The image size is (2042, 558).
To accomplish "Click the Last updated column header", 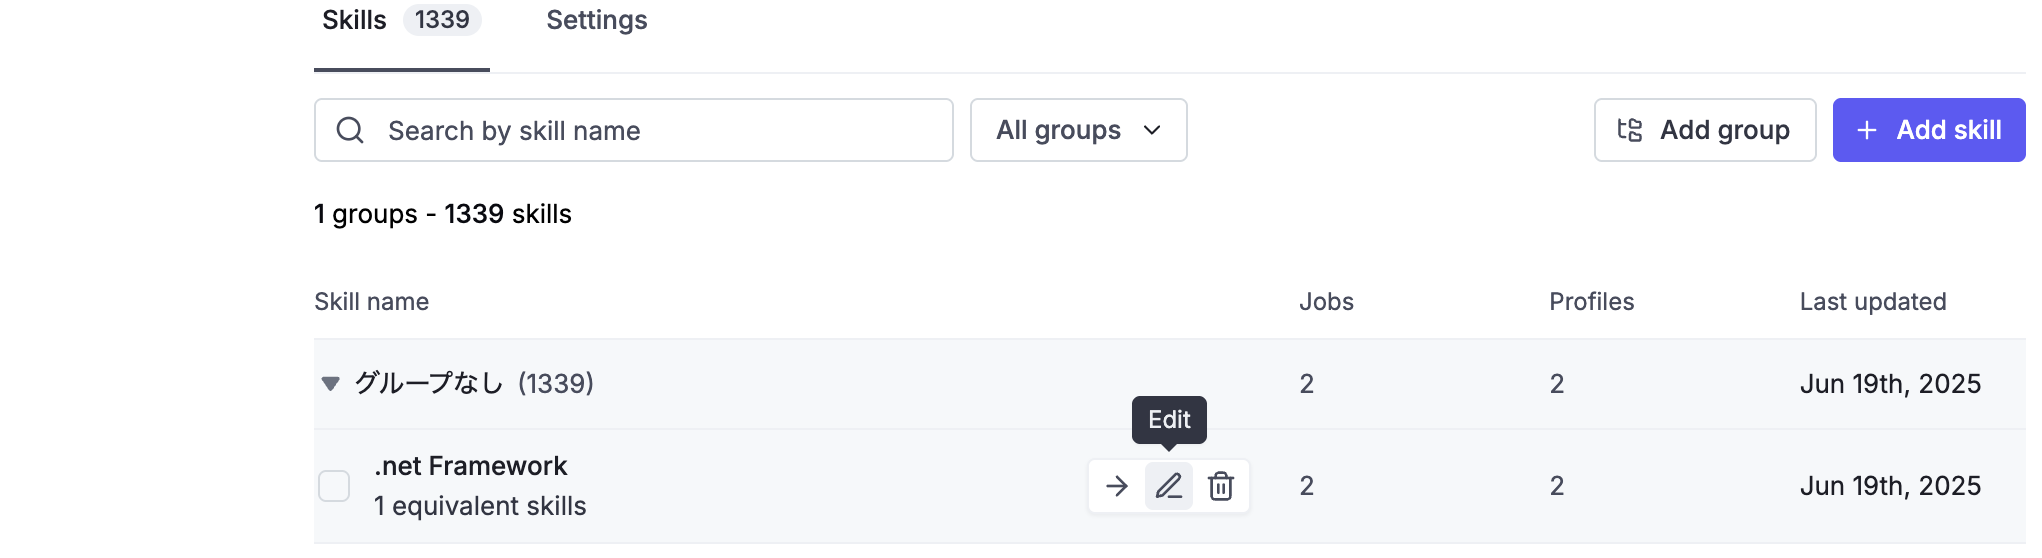I will tap(1873, 302).
